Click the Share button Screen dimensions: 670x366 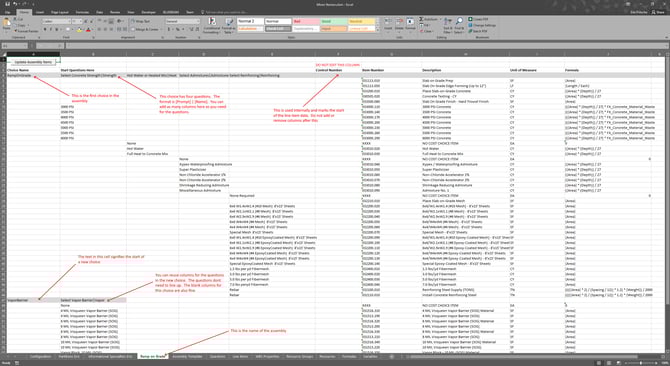tap(658, 12)
